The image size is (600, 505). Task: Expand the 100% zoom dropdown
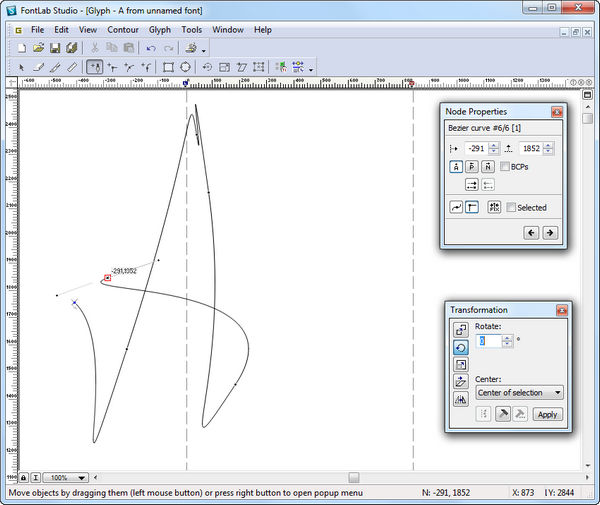(x=81, y=478)
